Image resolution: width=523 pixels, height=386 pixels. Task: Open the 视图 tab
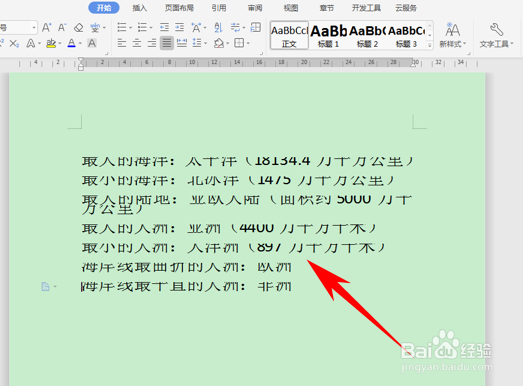point(291,8)
